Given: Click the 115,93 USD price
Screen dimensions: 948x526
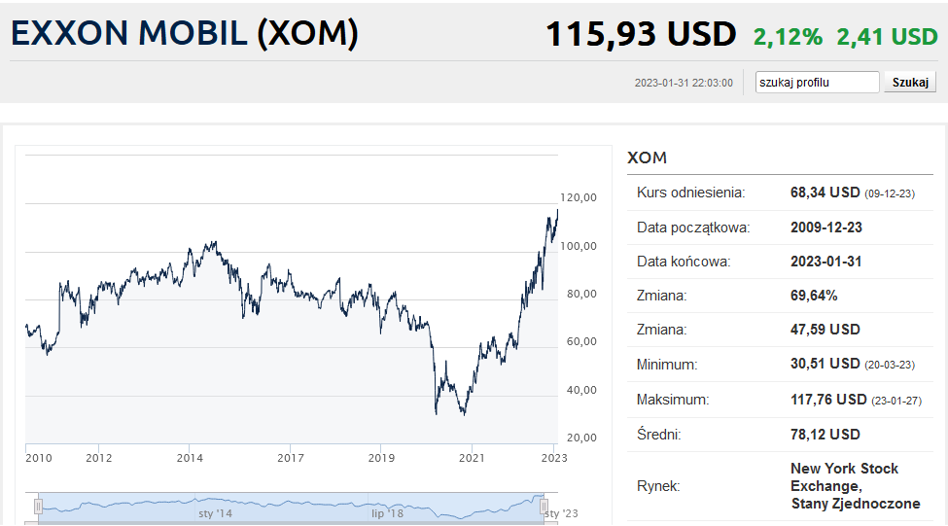Looking at the screenshot, I should 641,34.
